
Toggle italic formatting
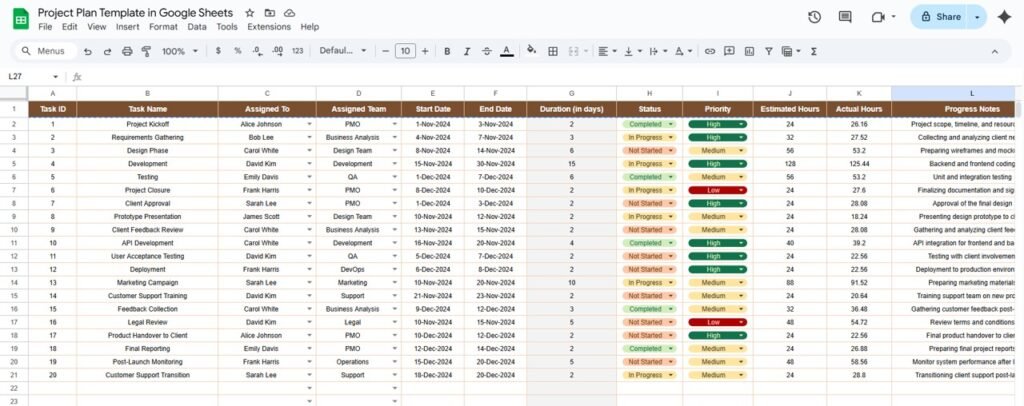coord(466,51)
